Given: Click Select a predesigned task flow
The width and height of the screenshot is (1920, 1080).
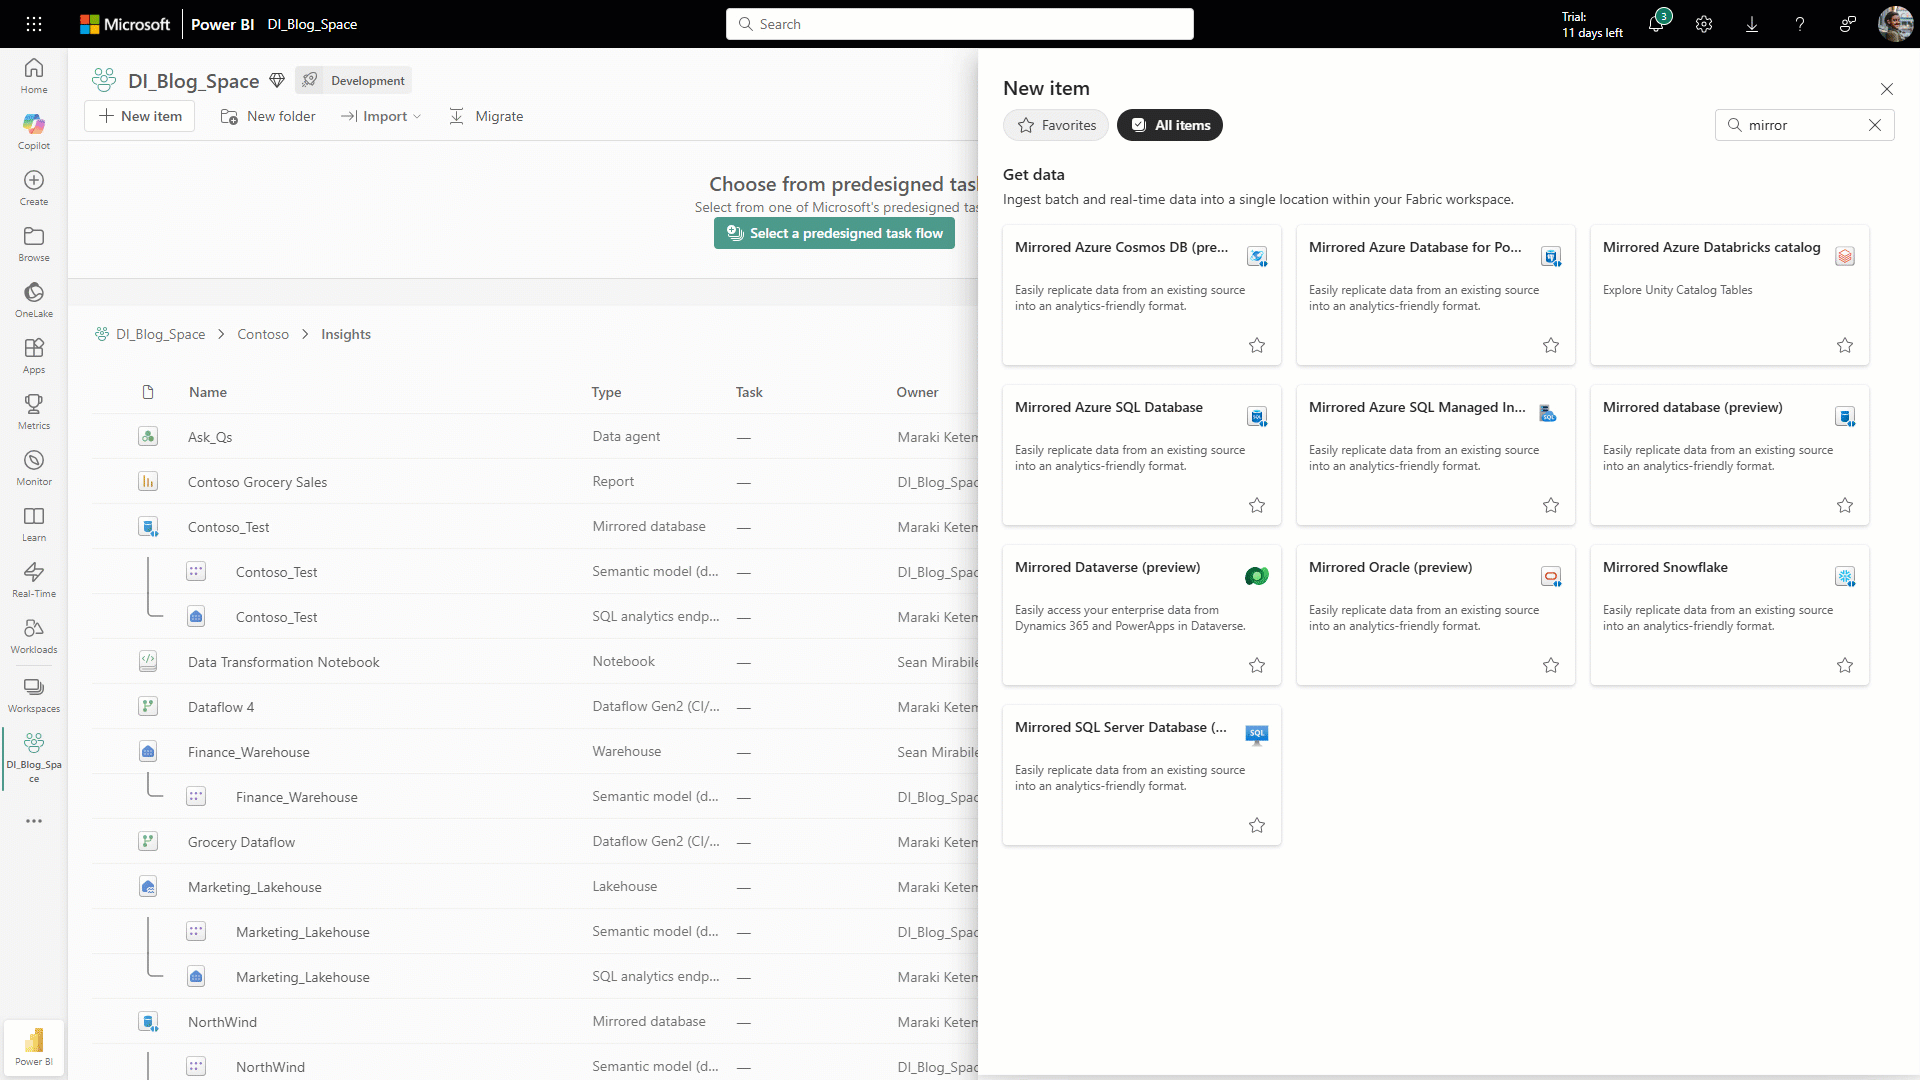Looking at the screenshot, I should pos(834,233).
